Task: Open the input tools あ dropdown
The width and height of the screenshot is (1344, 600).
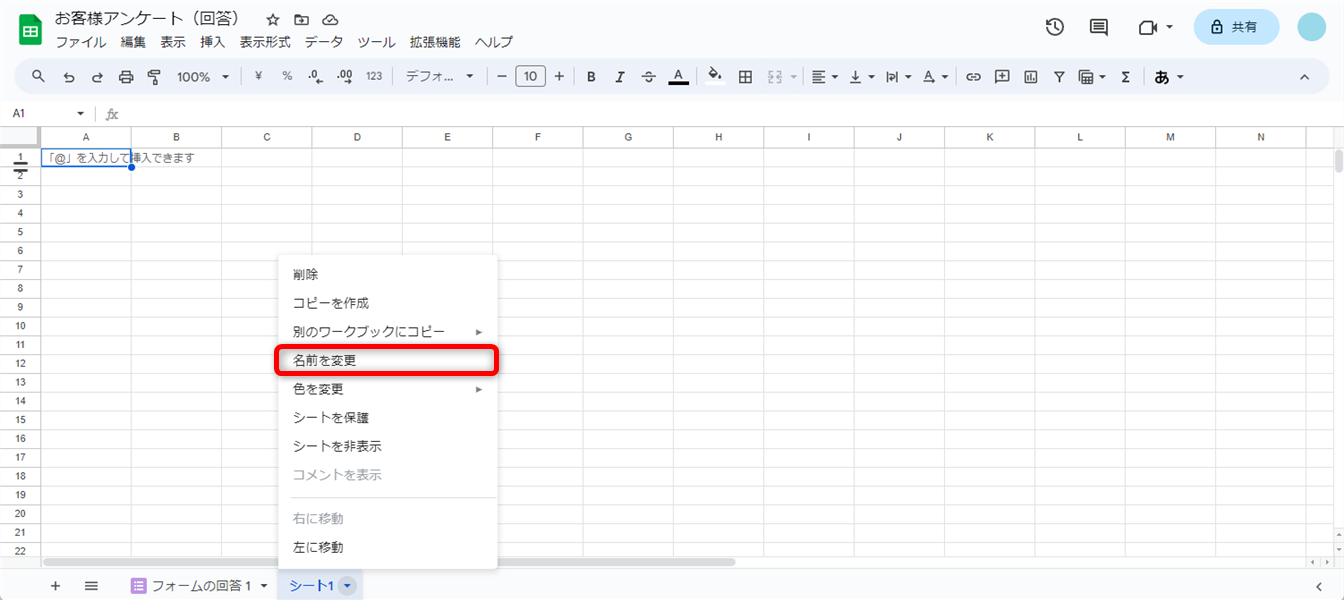Action: 1169,77
